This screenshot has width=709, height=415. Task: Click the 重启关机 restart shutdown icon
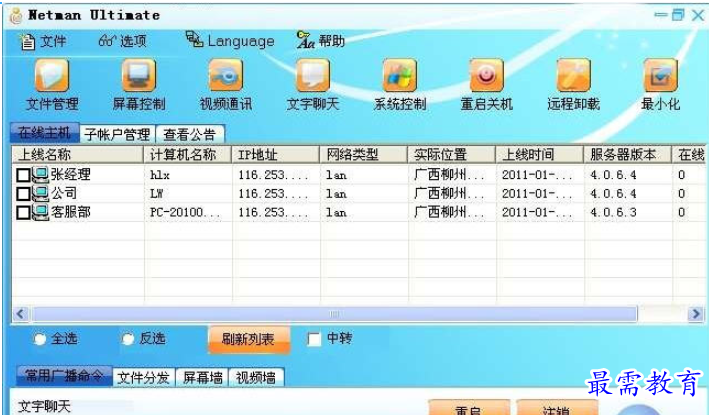[487, 75]
